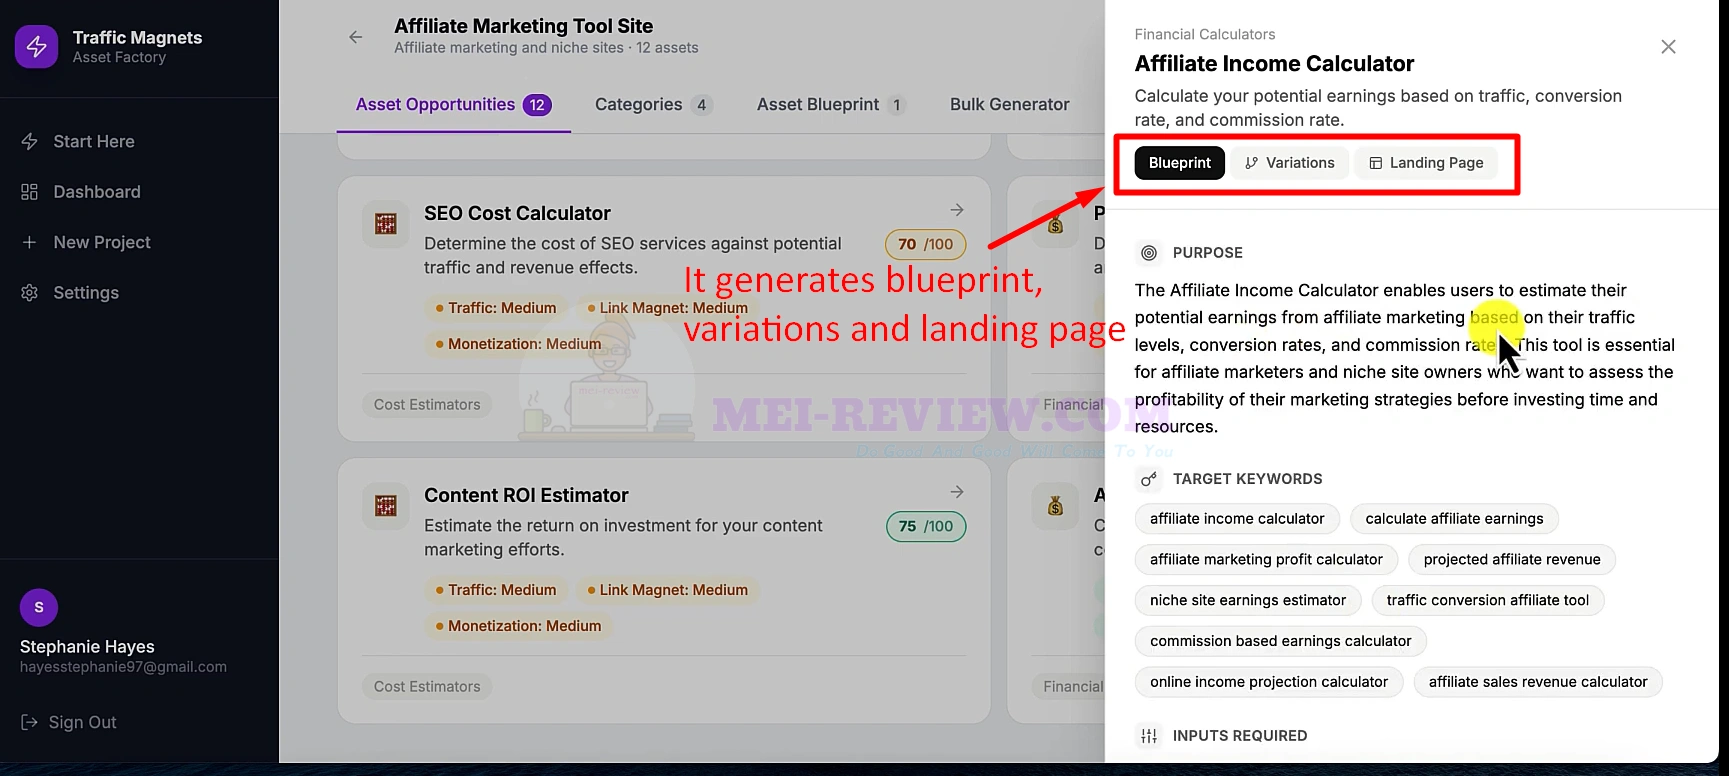Click Link Magnet: Medium tag on Content ROI Estimator
This screenshot has height=776, width=1729.
click(667, 590)
